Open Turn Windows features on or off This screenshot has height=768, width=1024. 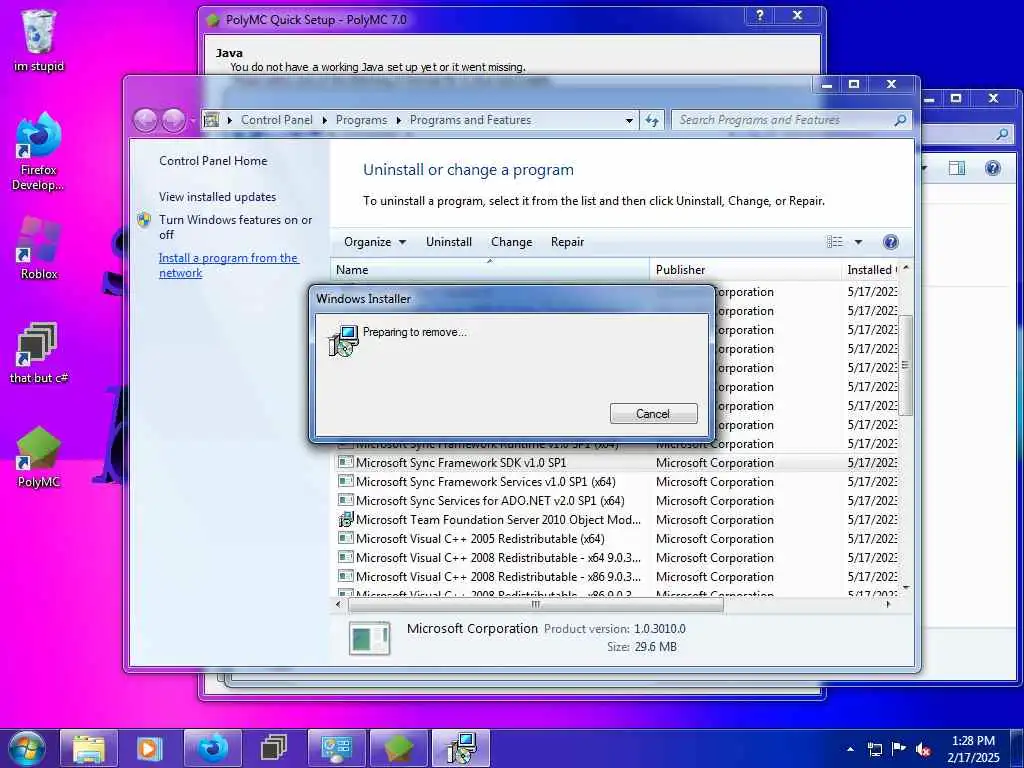click(x=235, y=227)
